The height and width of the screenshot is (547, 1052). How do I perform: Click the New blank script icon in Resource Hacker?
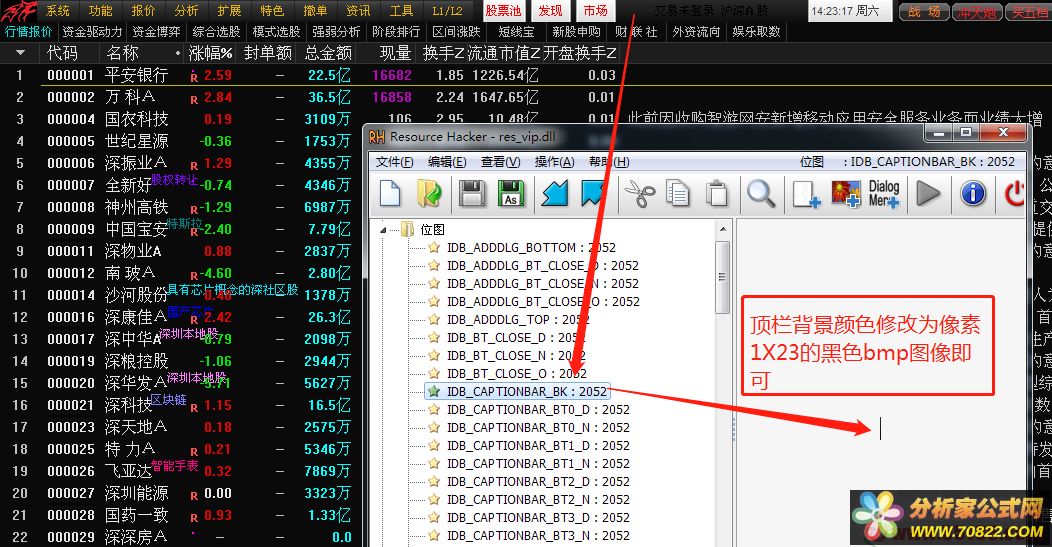point(390,194)
